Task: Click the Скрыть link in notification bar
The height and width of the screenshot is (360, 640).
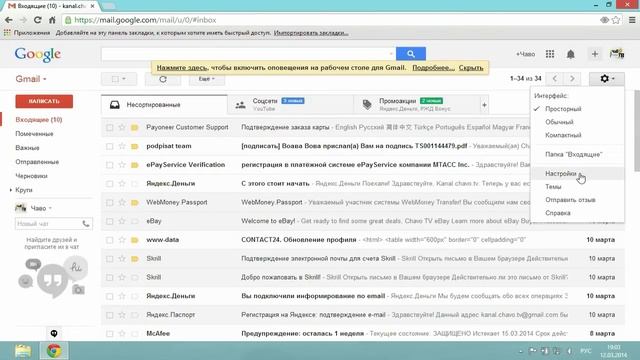Action: (471, 68)
